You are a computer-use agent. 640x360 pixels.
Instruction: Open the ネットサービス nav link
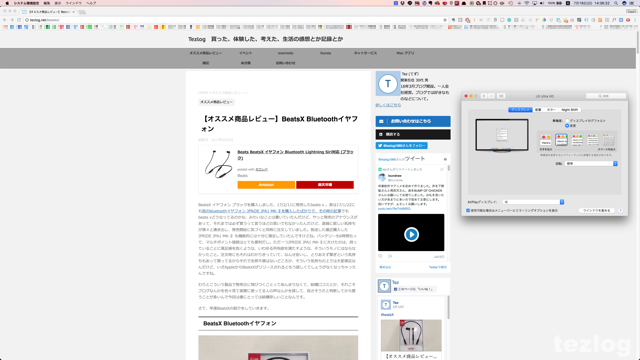pos(365,53)
